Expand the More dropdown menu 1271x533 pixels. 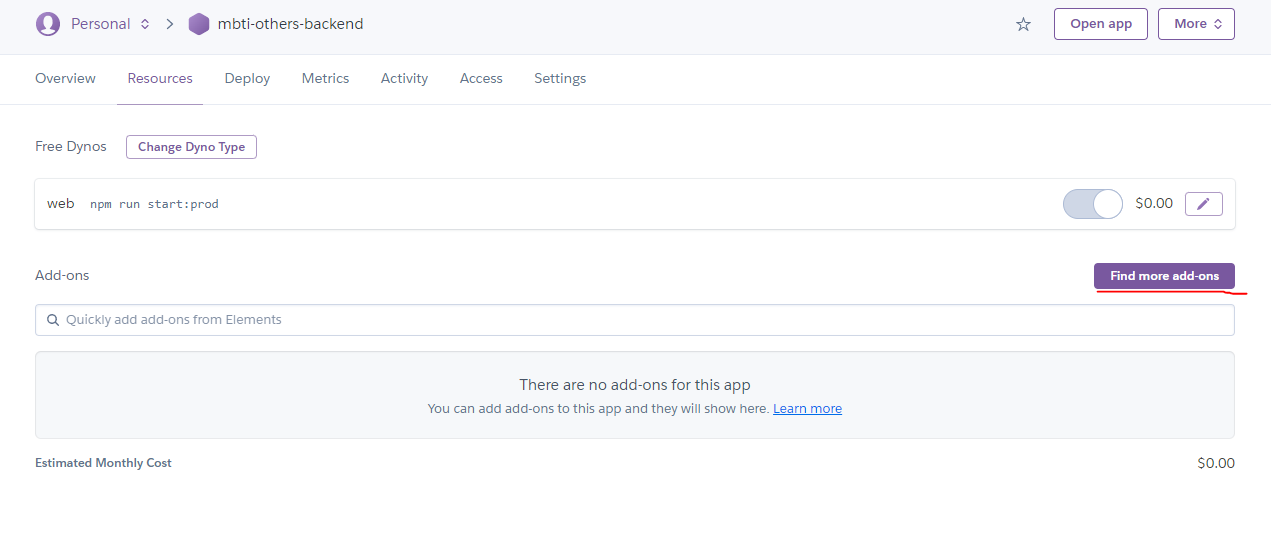(x=1196, y=24)
